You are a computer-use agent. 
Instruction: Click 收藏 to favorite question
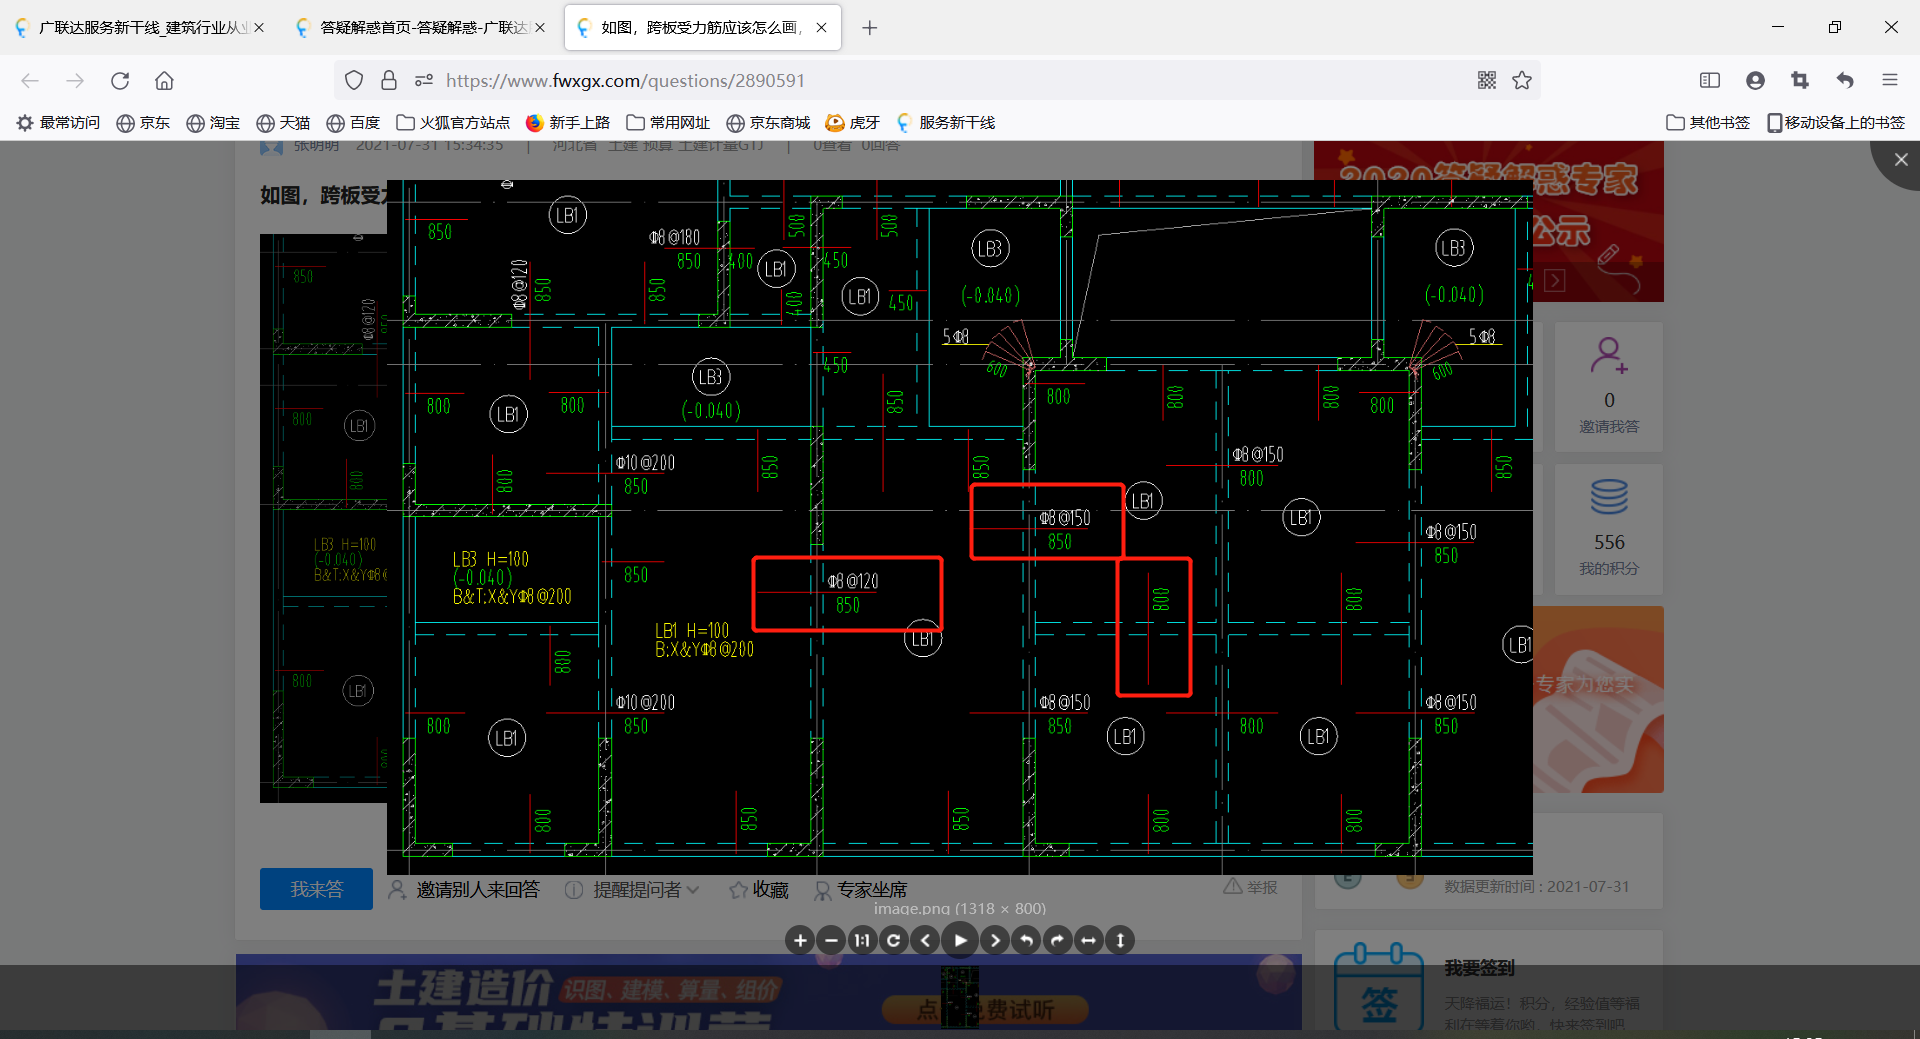tap(759, 889)
